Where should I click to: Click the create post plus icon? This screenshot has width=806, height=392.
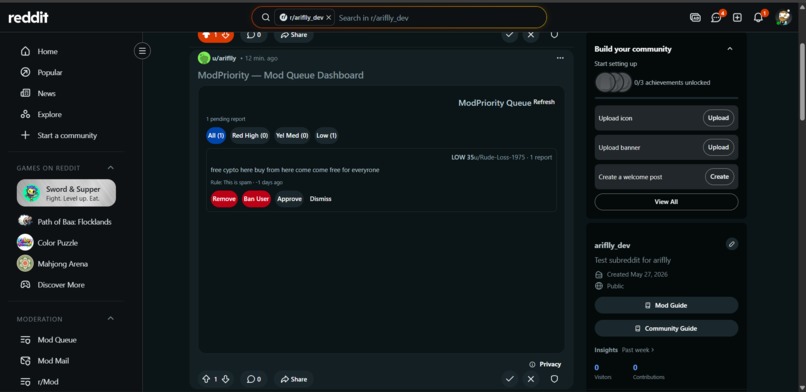click(x=737, y=17)
